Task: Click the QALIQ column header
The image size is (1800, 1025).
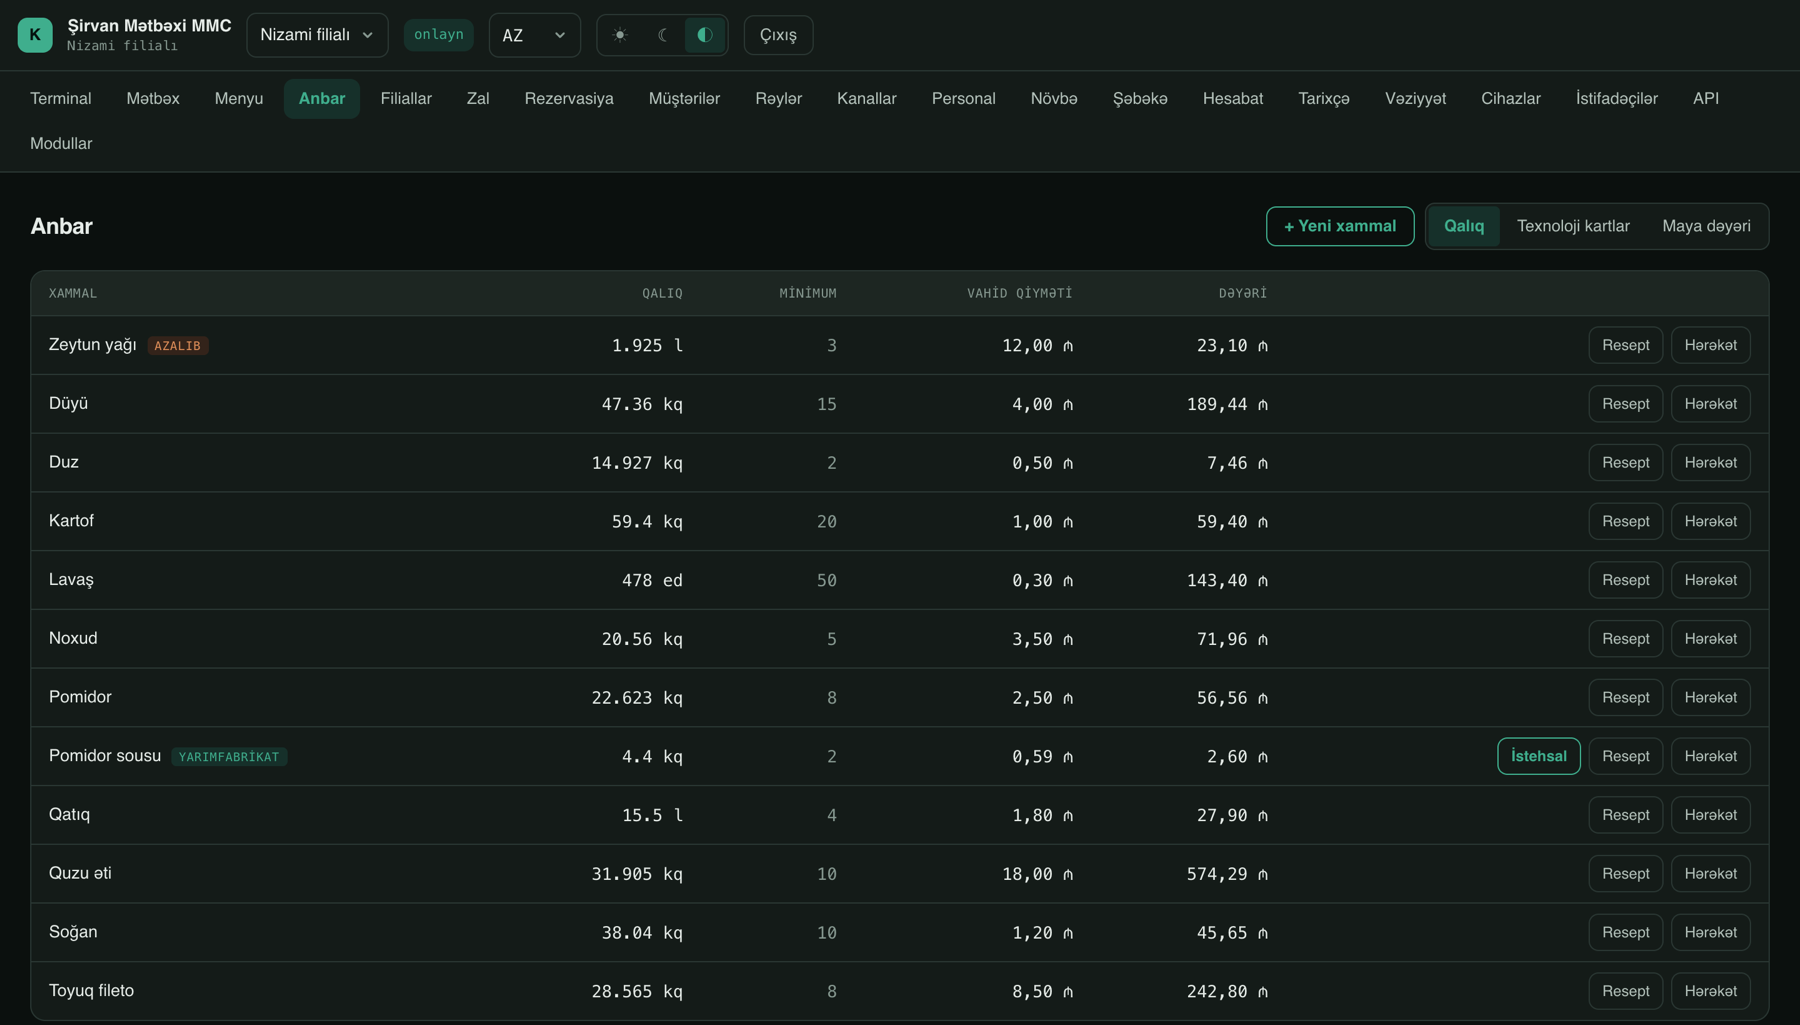Action: tap(662, 293)
